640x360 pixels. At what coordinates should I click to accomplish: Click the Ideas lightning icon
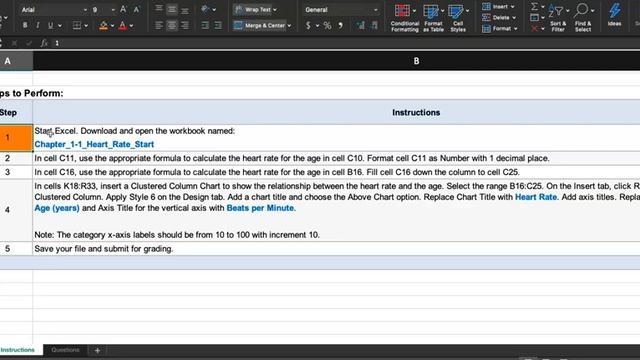coord(614,15)
